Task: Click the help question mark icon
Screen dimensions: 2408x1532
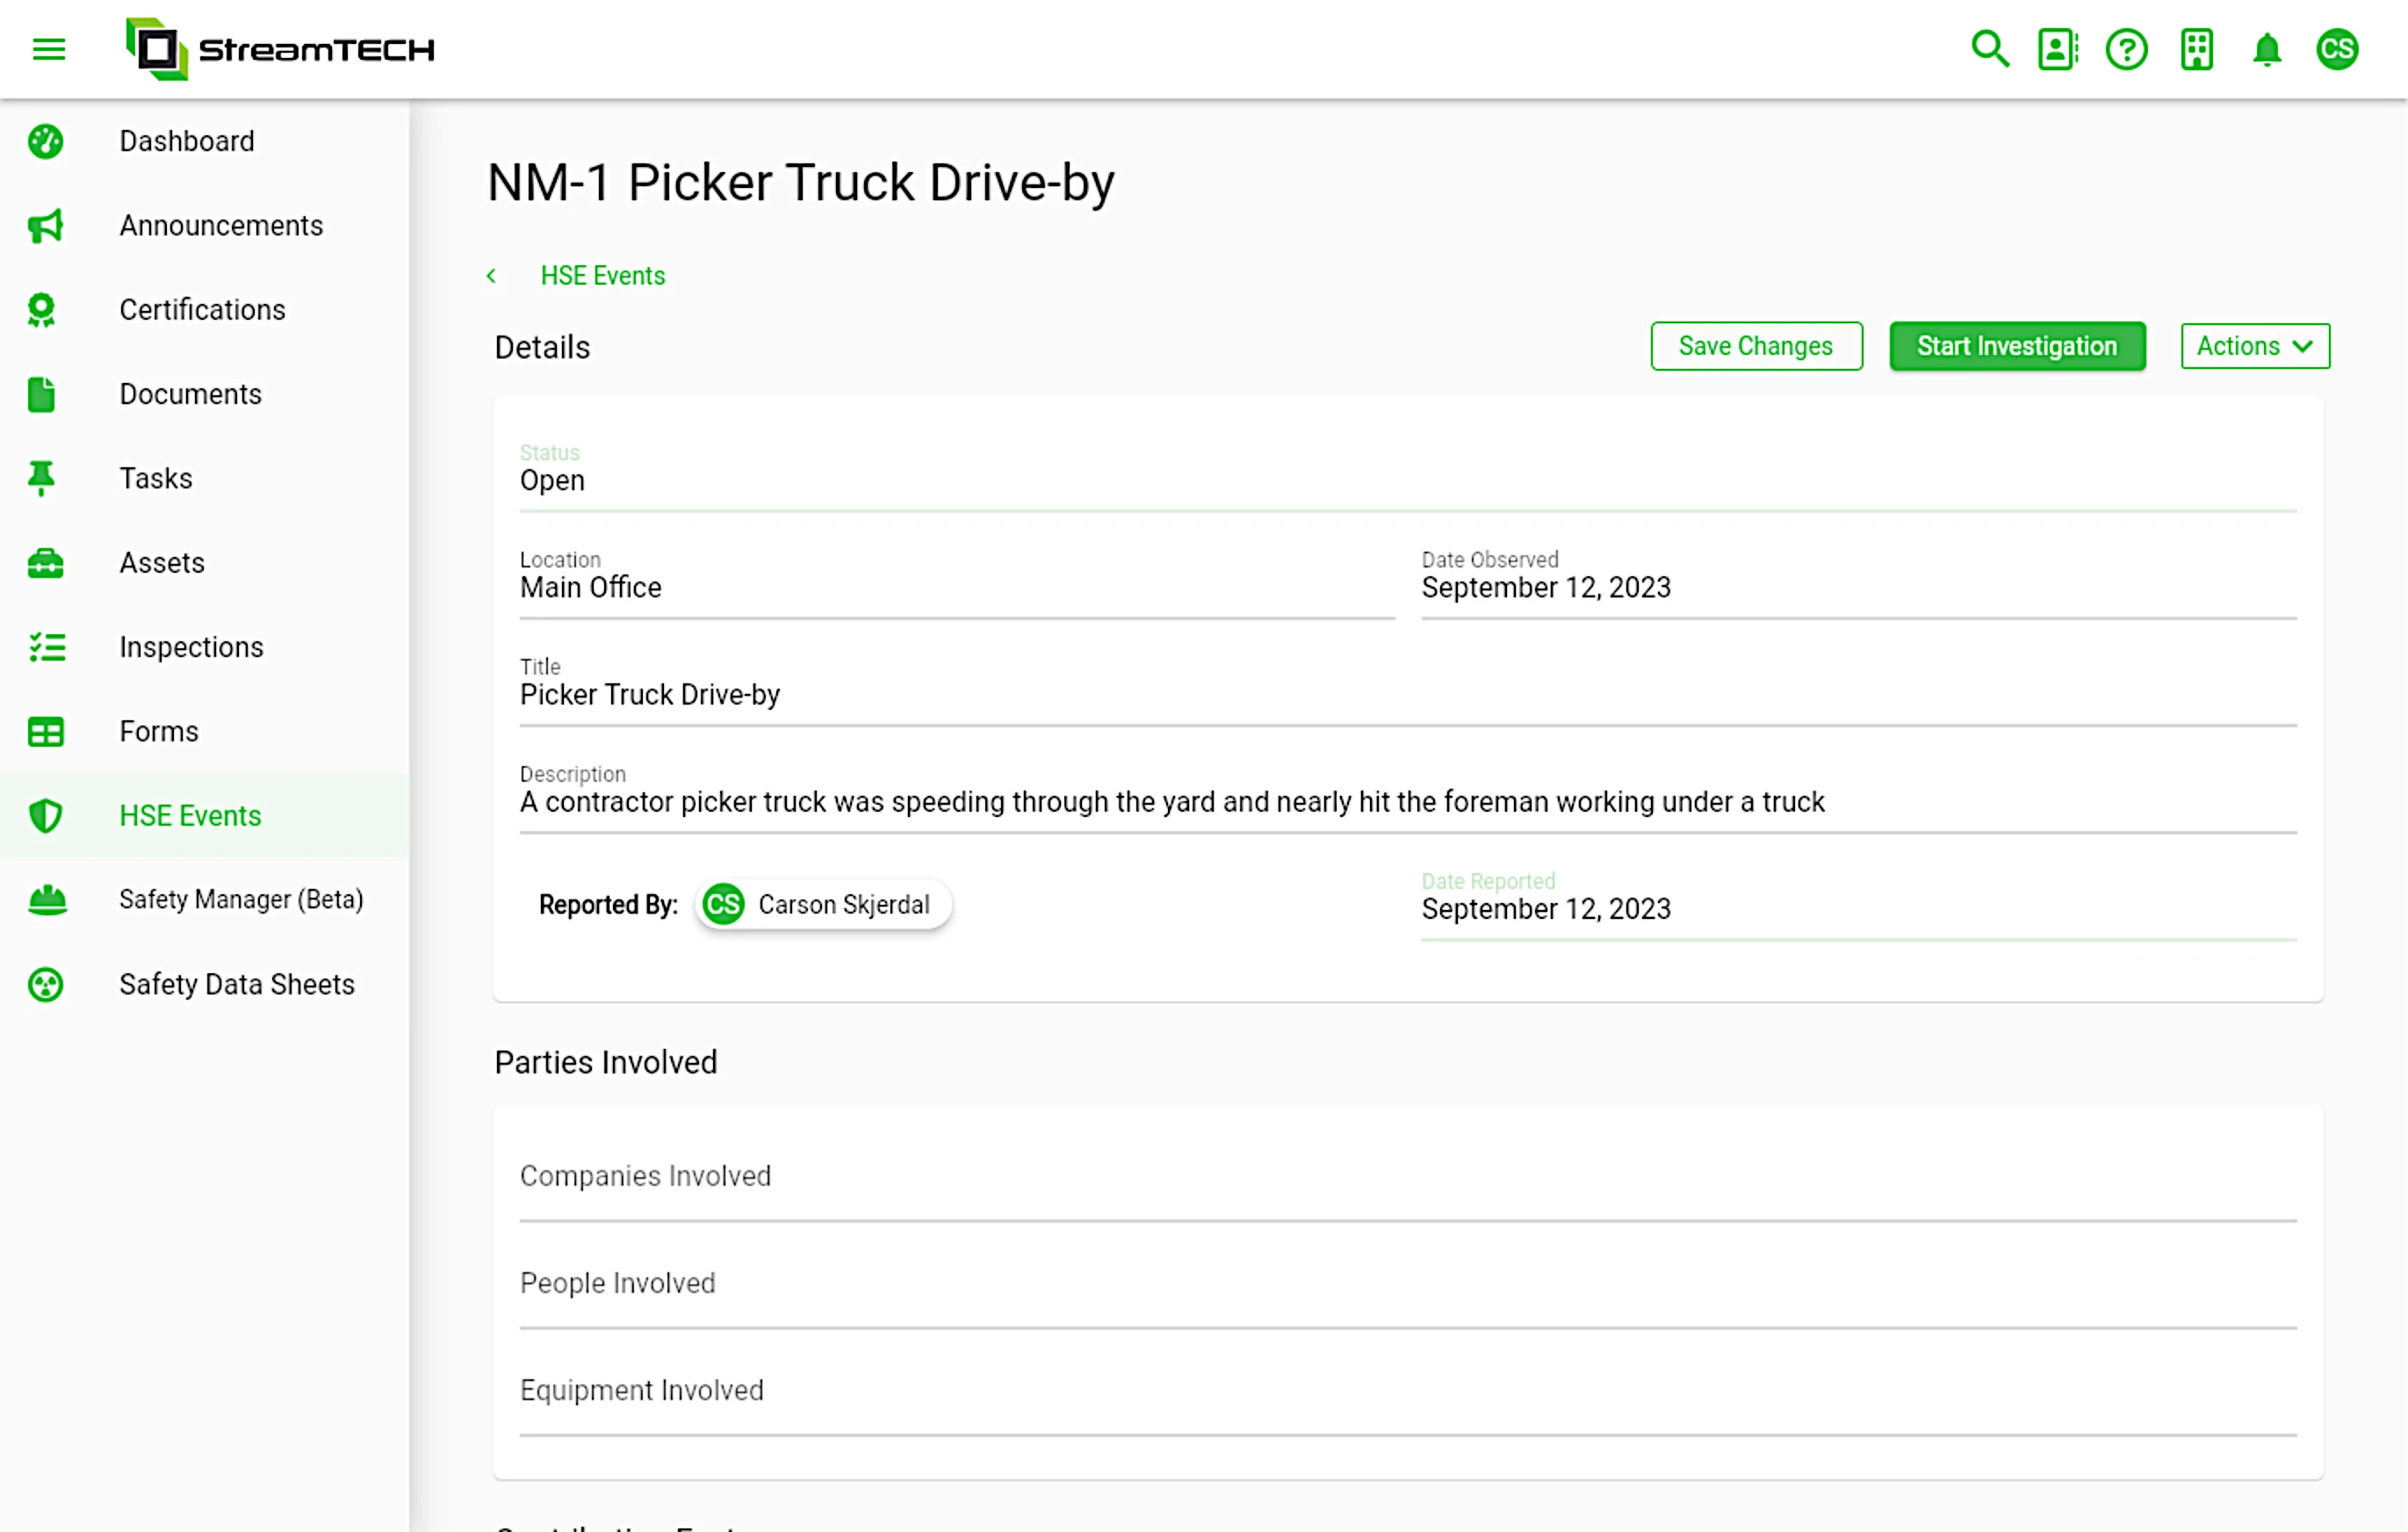Action: (x=2127, y=47)
